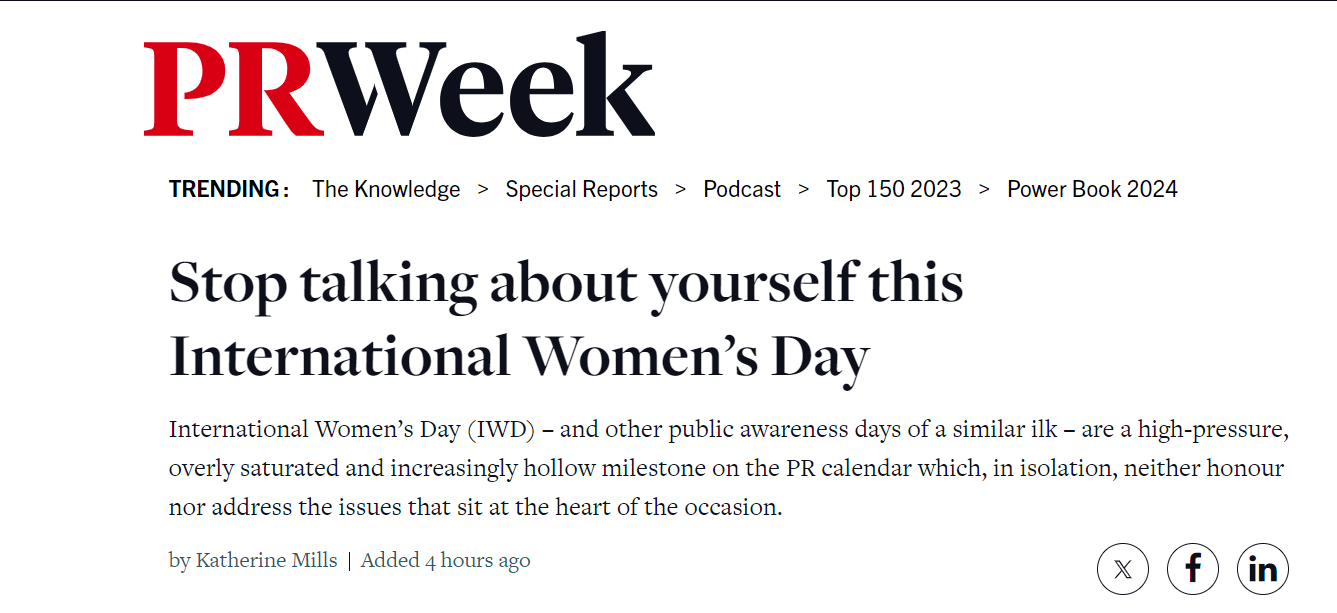Go to Special Reports section

581,189
